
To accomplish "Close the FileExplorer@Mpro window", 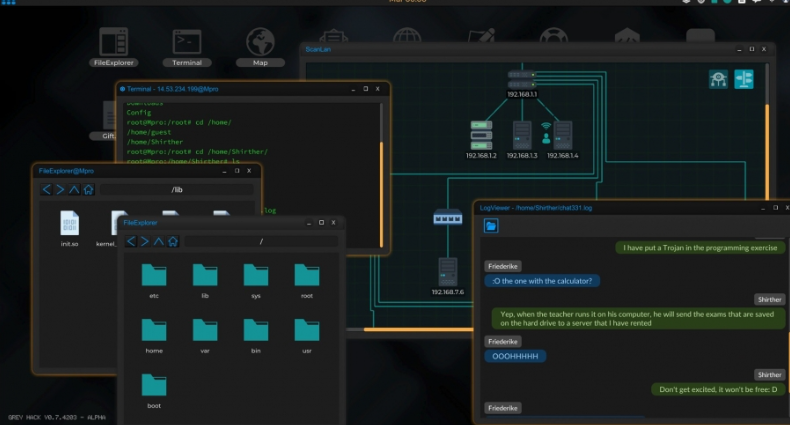I will click(249, 171).
